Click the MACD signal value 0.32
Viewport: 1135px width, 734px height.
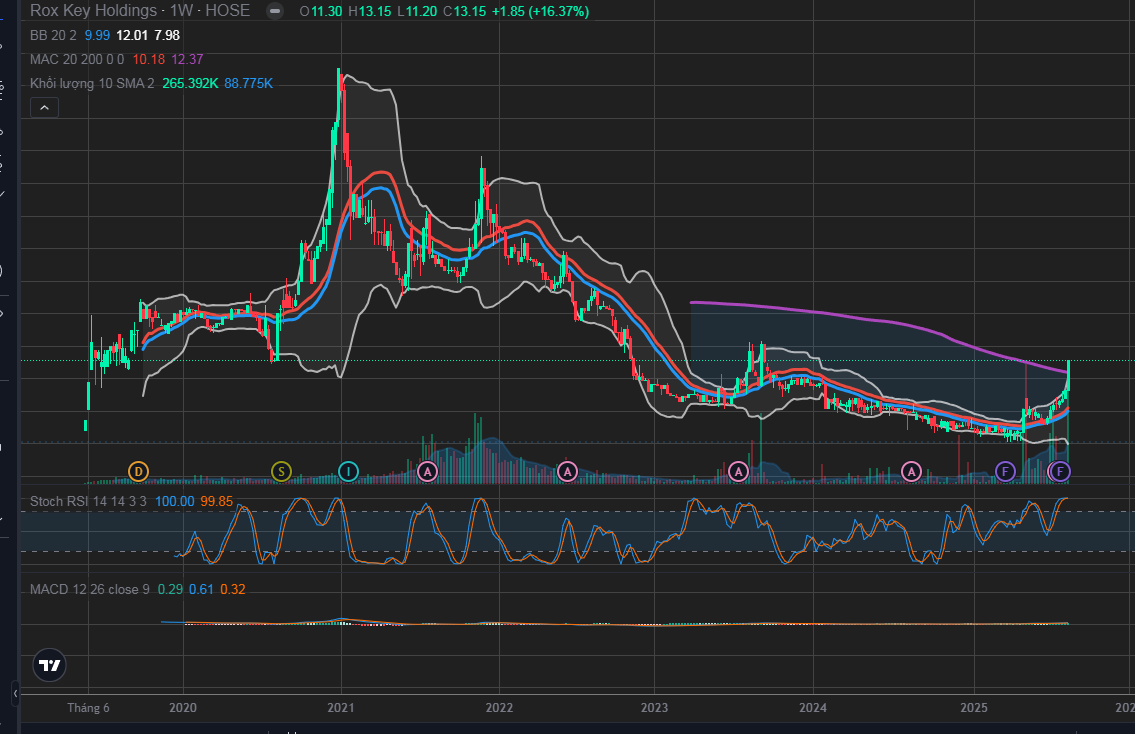tap(232, 589)
